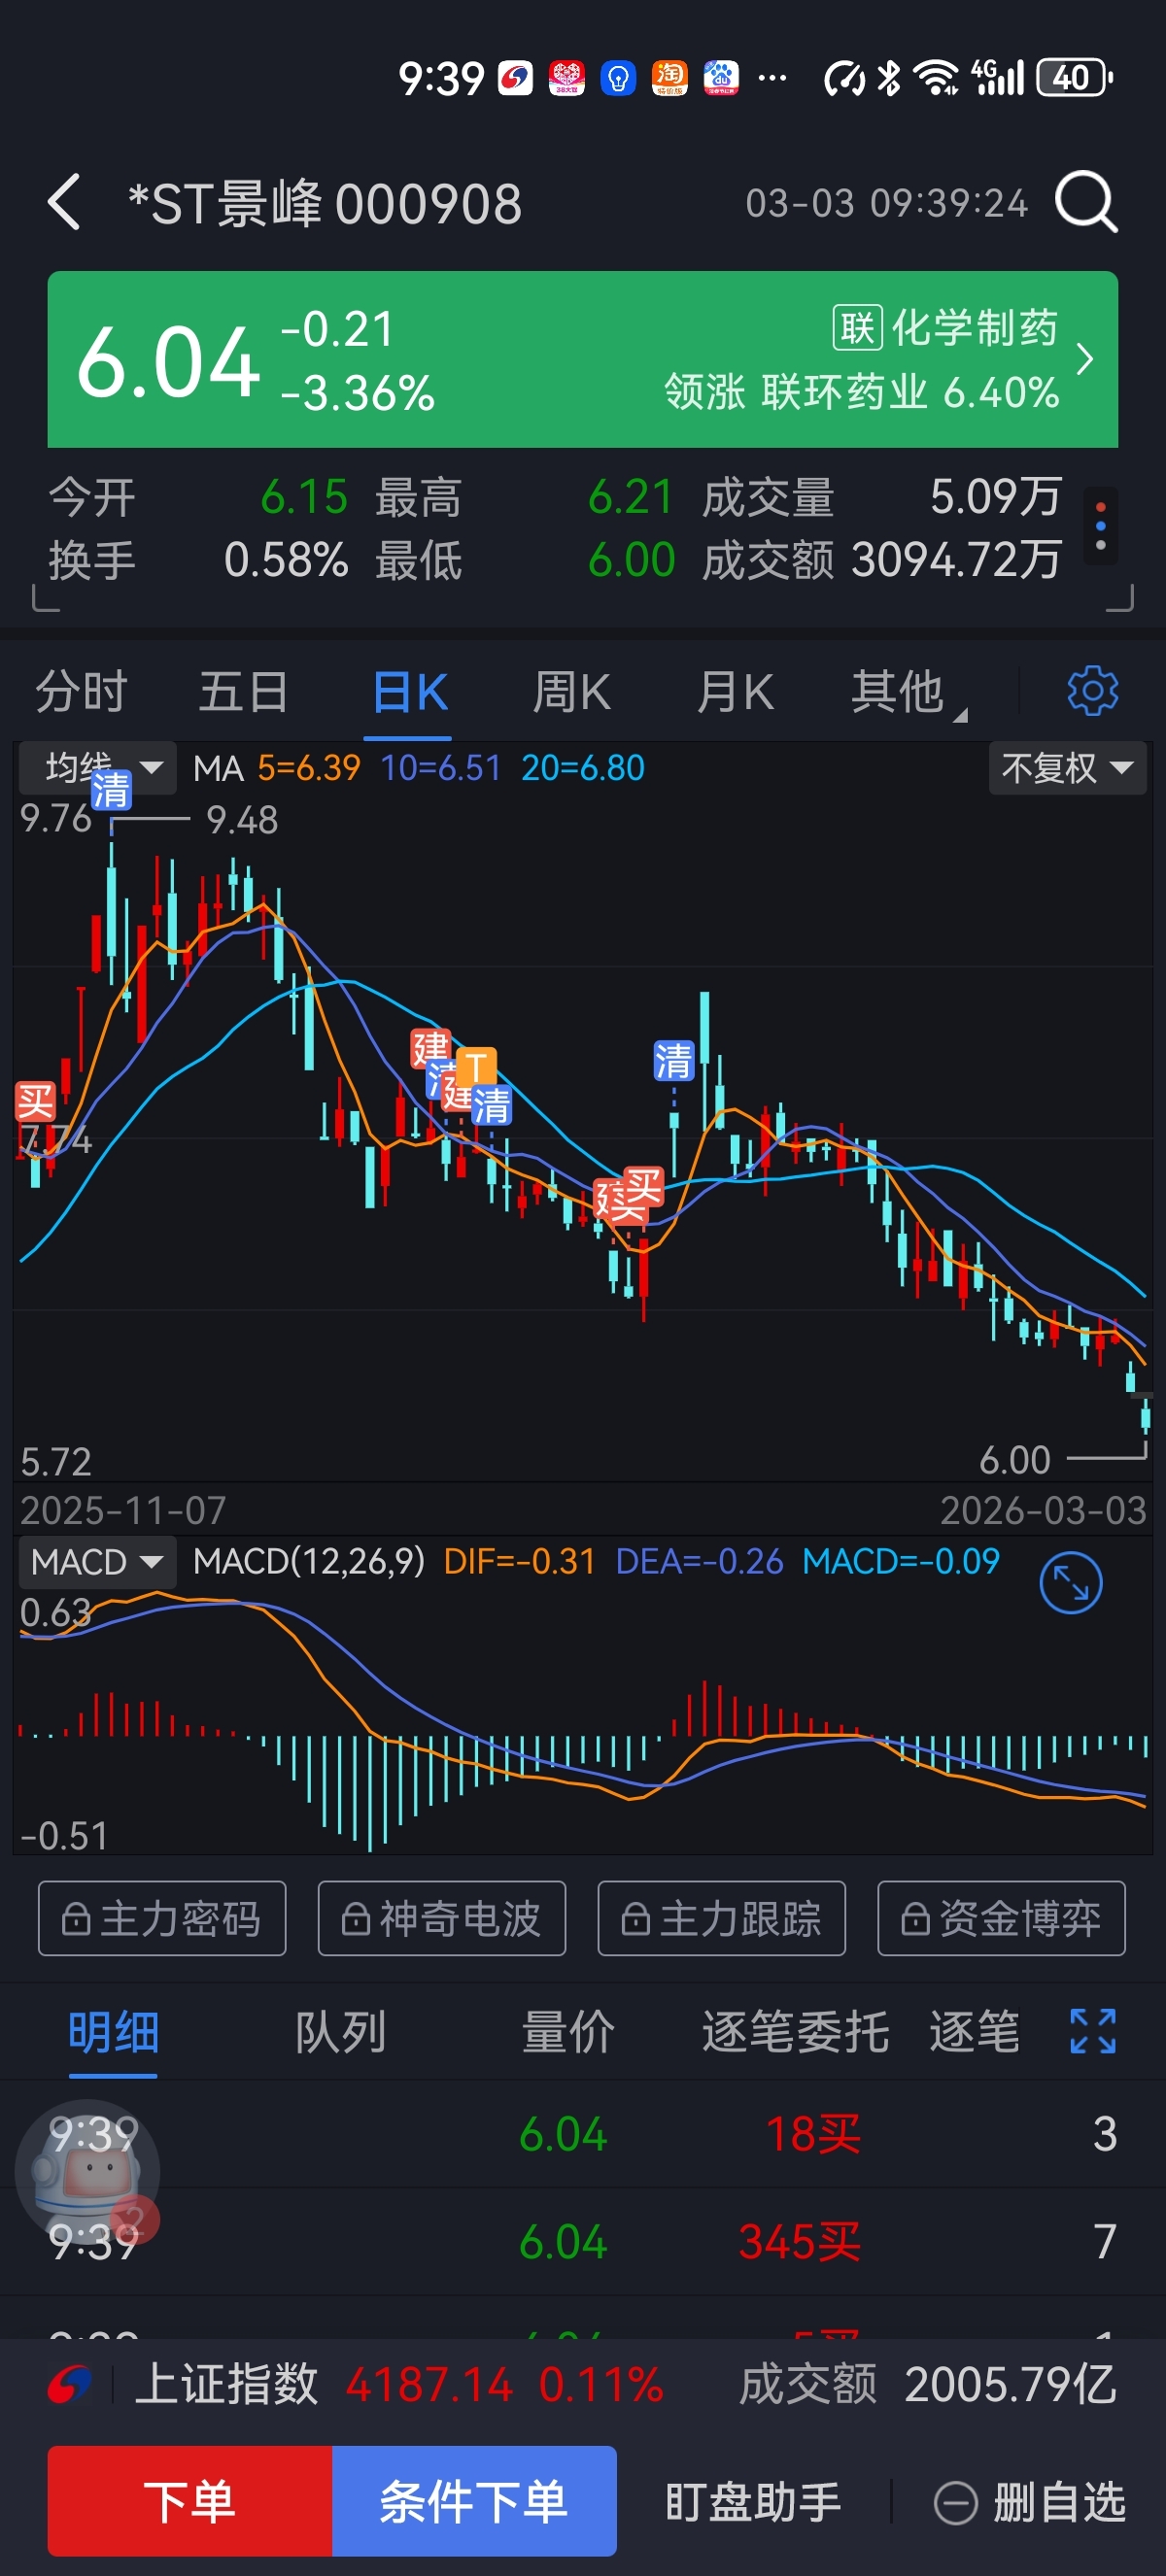Viewport: 1166px width, 2576px height.
Task: Open the chart settings gear icon
Action: coord(1092,690)
